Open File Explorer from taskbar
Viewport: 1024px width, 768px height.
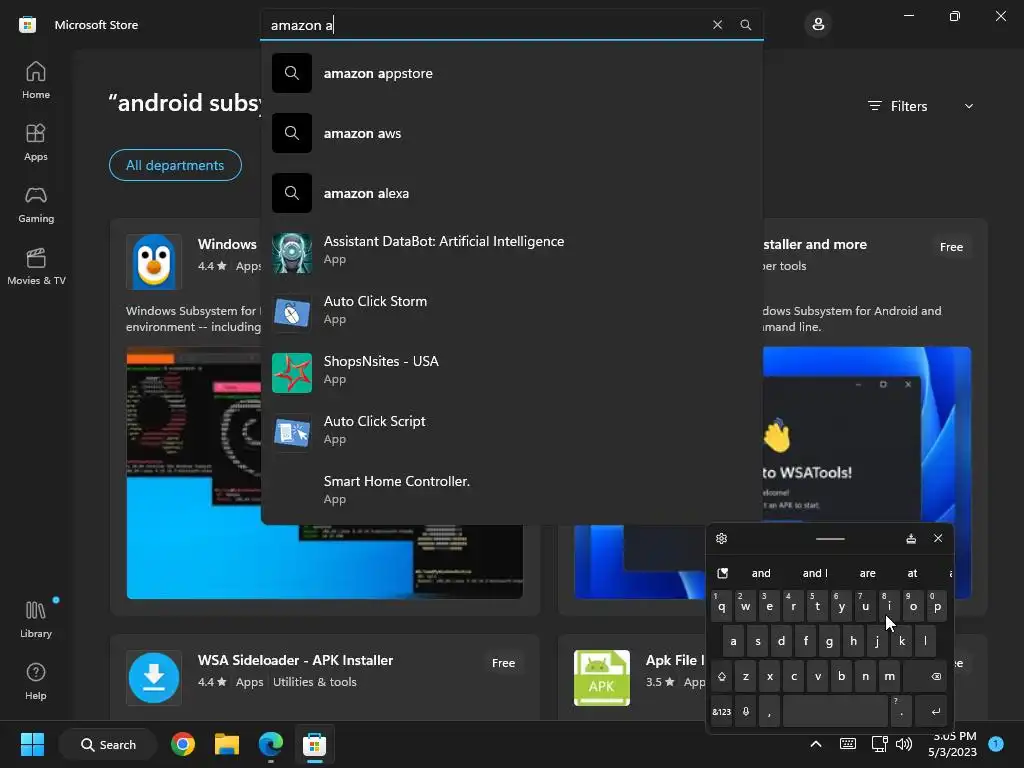pos(227,744)
